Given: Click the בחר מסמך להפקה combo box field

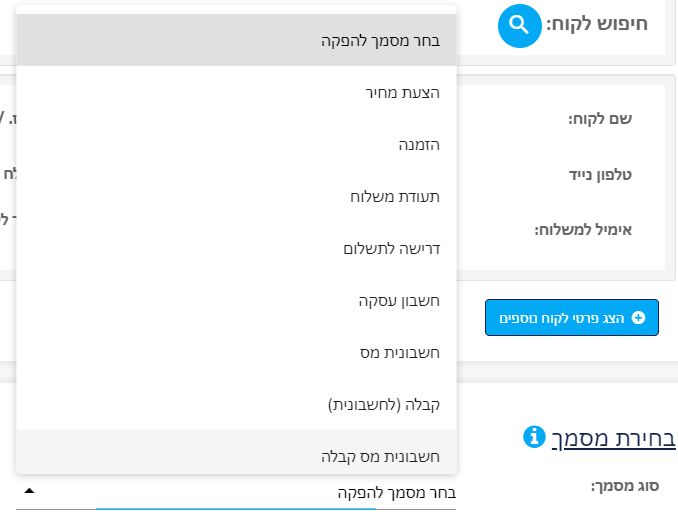Looking at the screenshot, I should (x=236, y=493).
